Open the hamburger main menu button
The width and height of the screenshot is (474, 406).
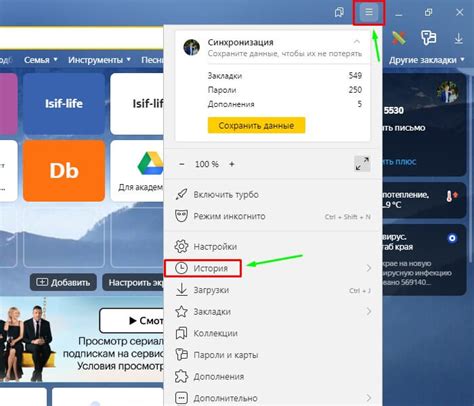pos(368,13)
